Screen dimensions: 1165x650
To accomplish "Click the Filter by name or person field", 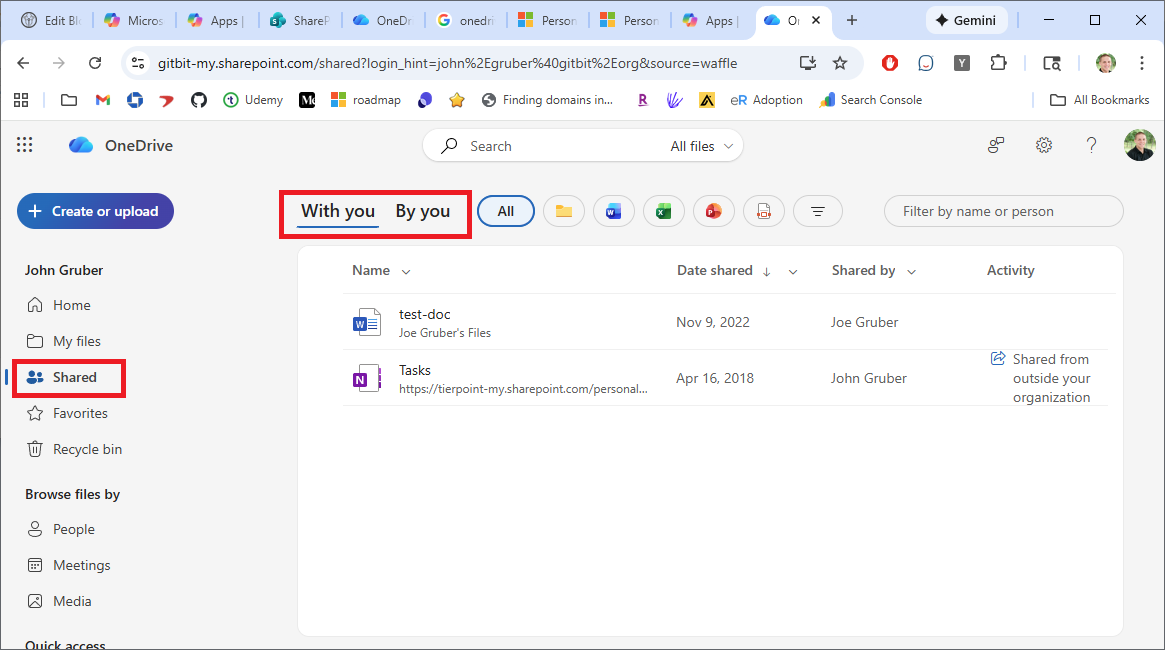I will (1003, 211).
